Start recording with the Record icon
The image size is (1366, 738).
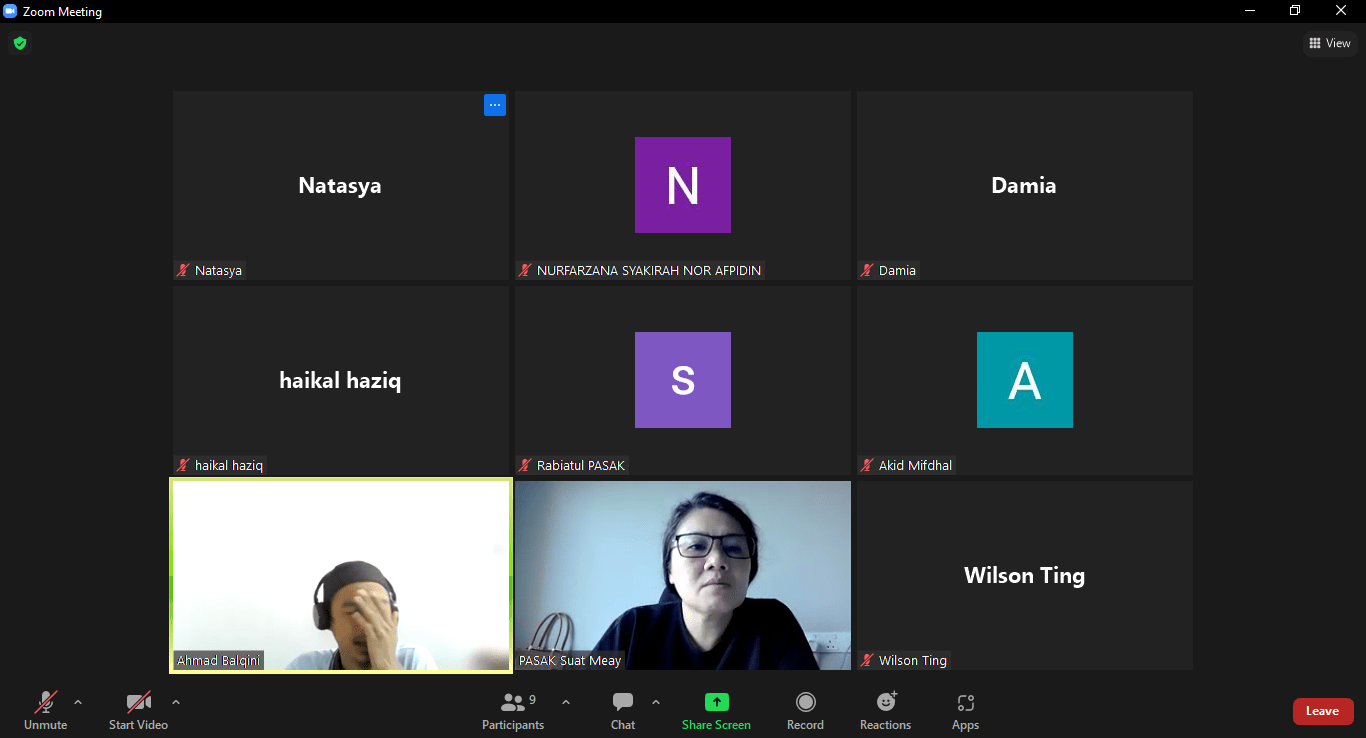click(x=805, y=711)
